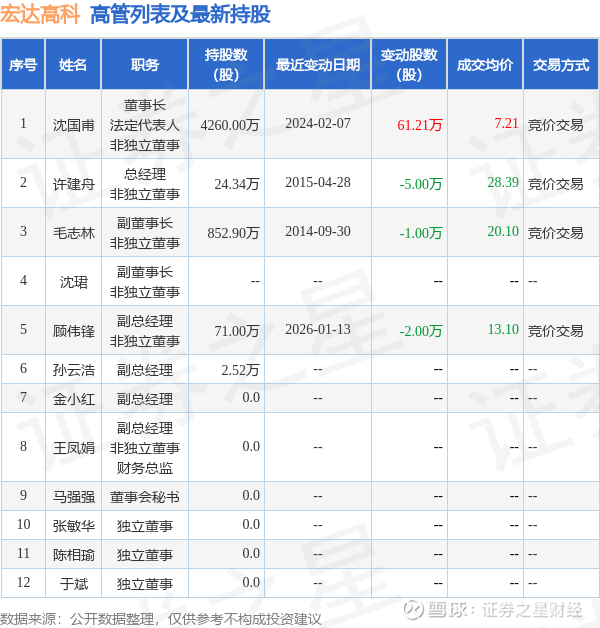Click the holding value 2.52万
This screenshot has height=628, width=600.
[x=240, y=370]
